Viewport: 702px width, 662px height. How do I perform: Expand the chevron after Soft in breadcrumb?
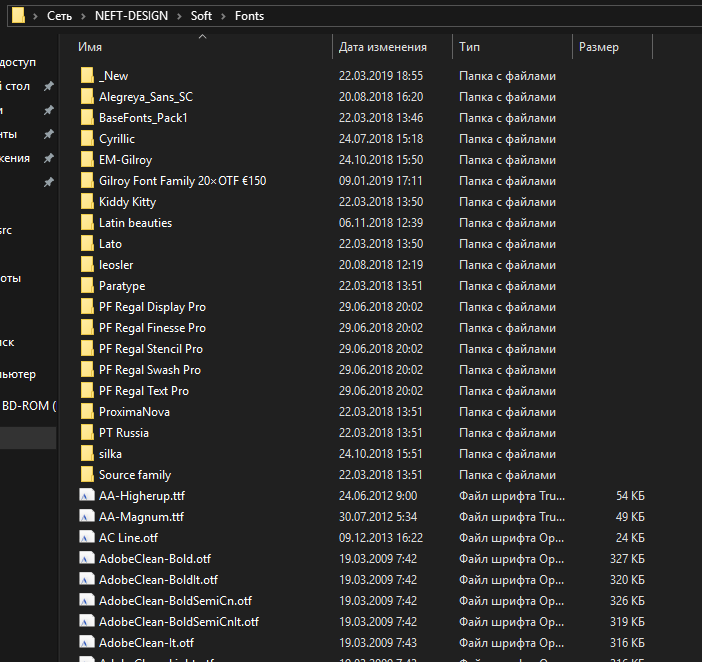[x=225, y=16]
